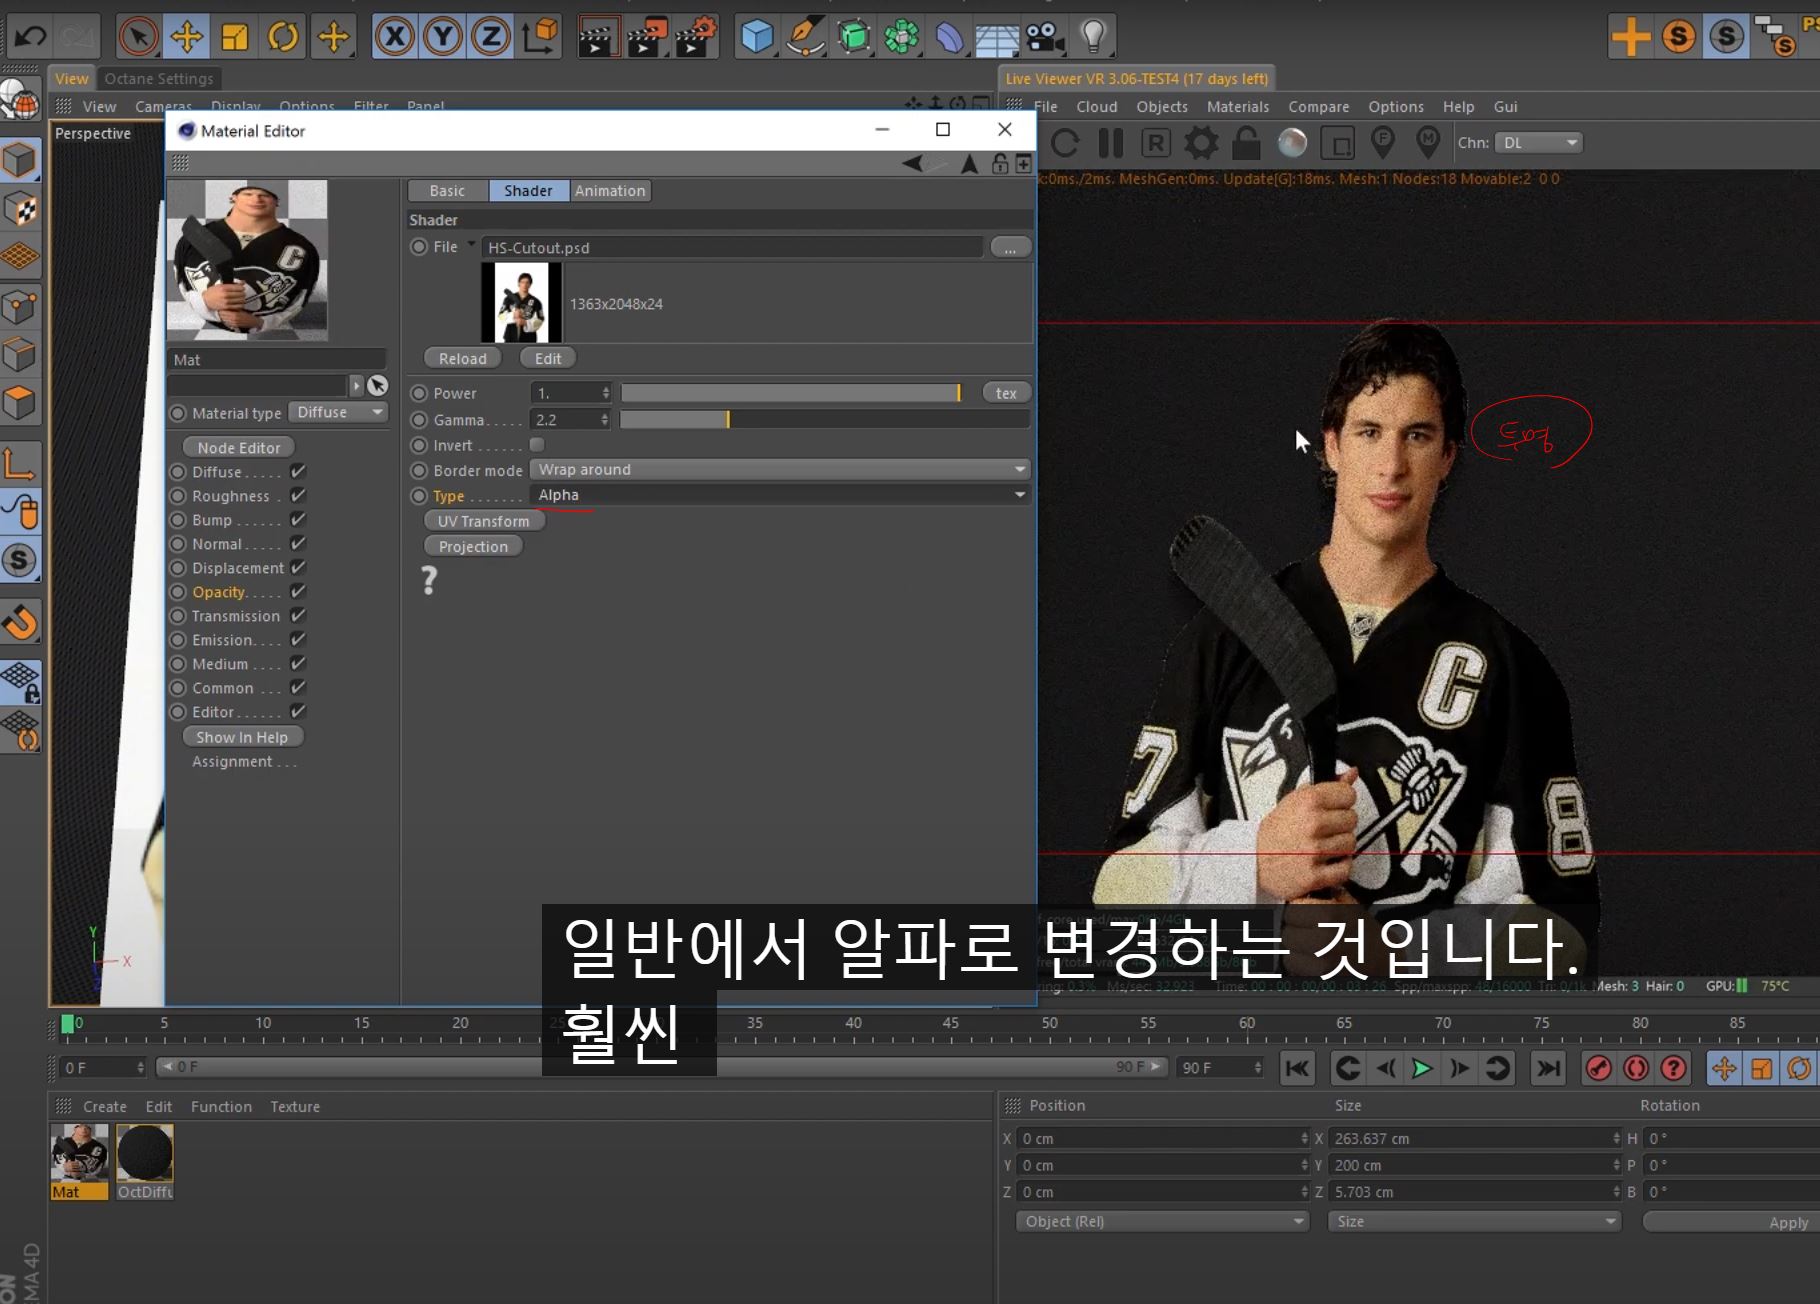Screen dimensions: 1820x1304
Task: Adjust the Power slider
Action: pyautogui.click(x=790, y=393)
